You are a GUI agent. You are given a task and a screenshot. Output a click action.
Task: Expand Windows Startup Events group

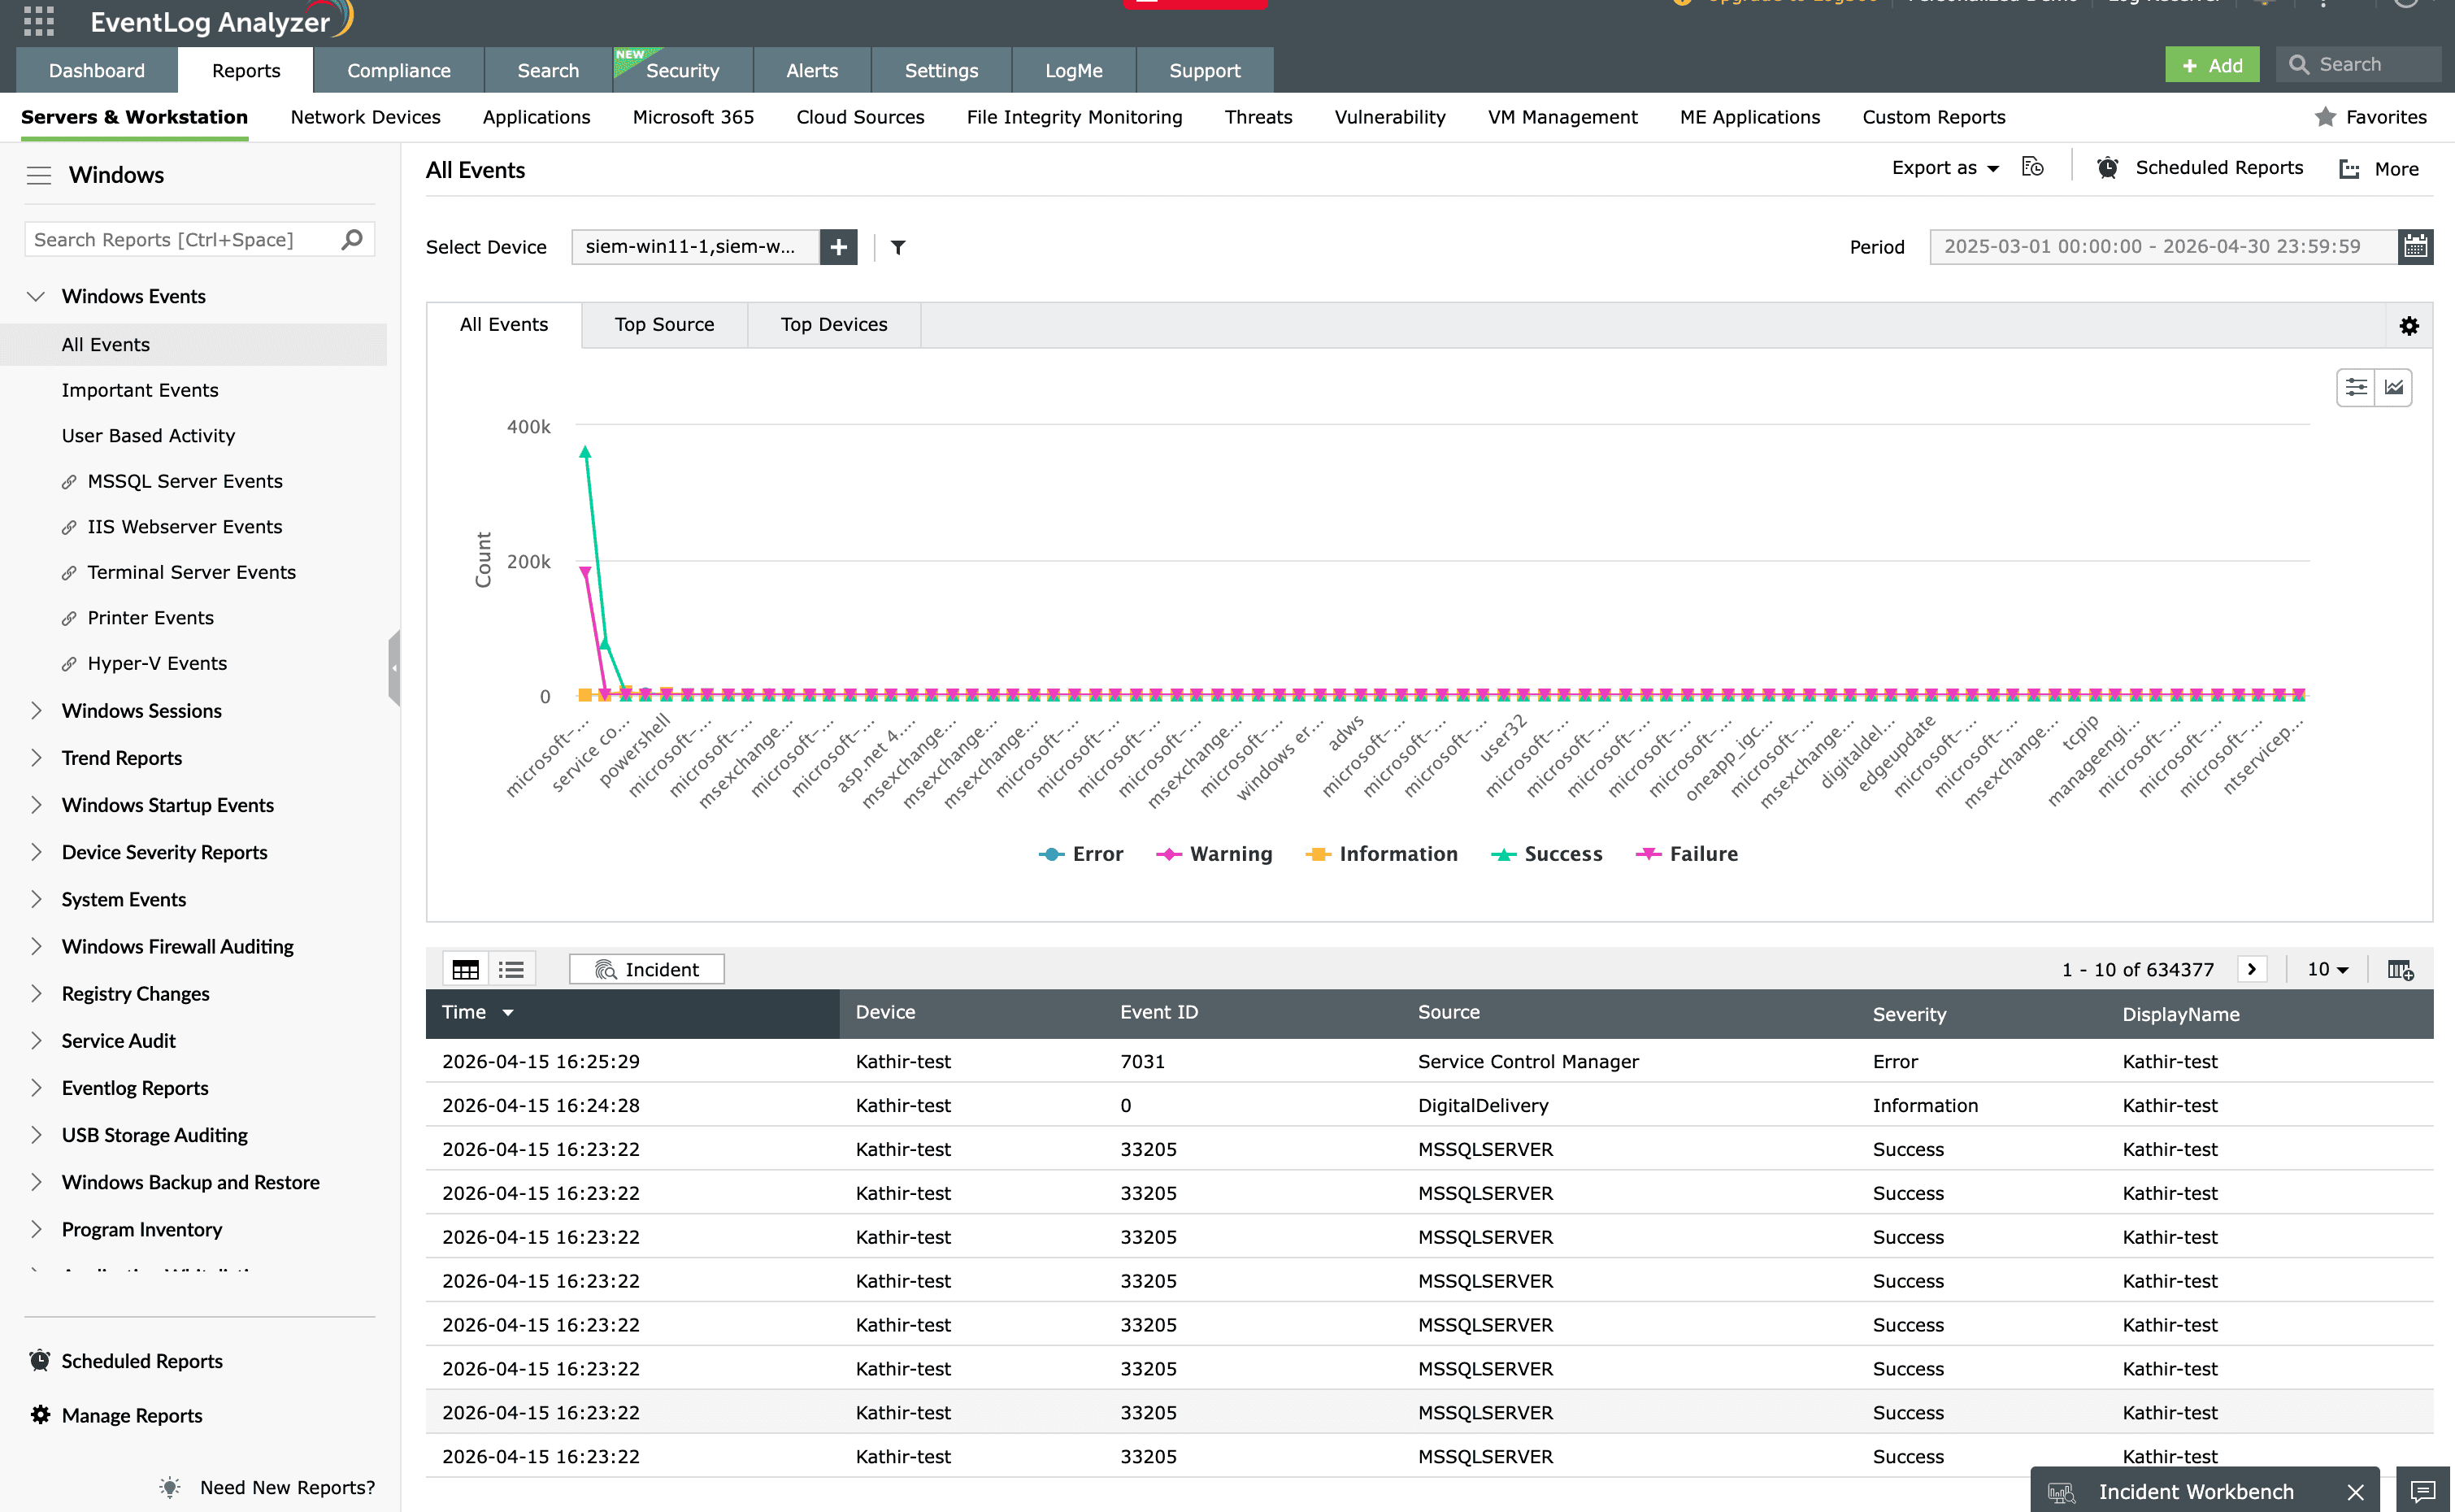tap(36, 804)
